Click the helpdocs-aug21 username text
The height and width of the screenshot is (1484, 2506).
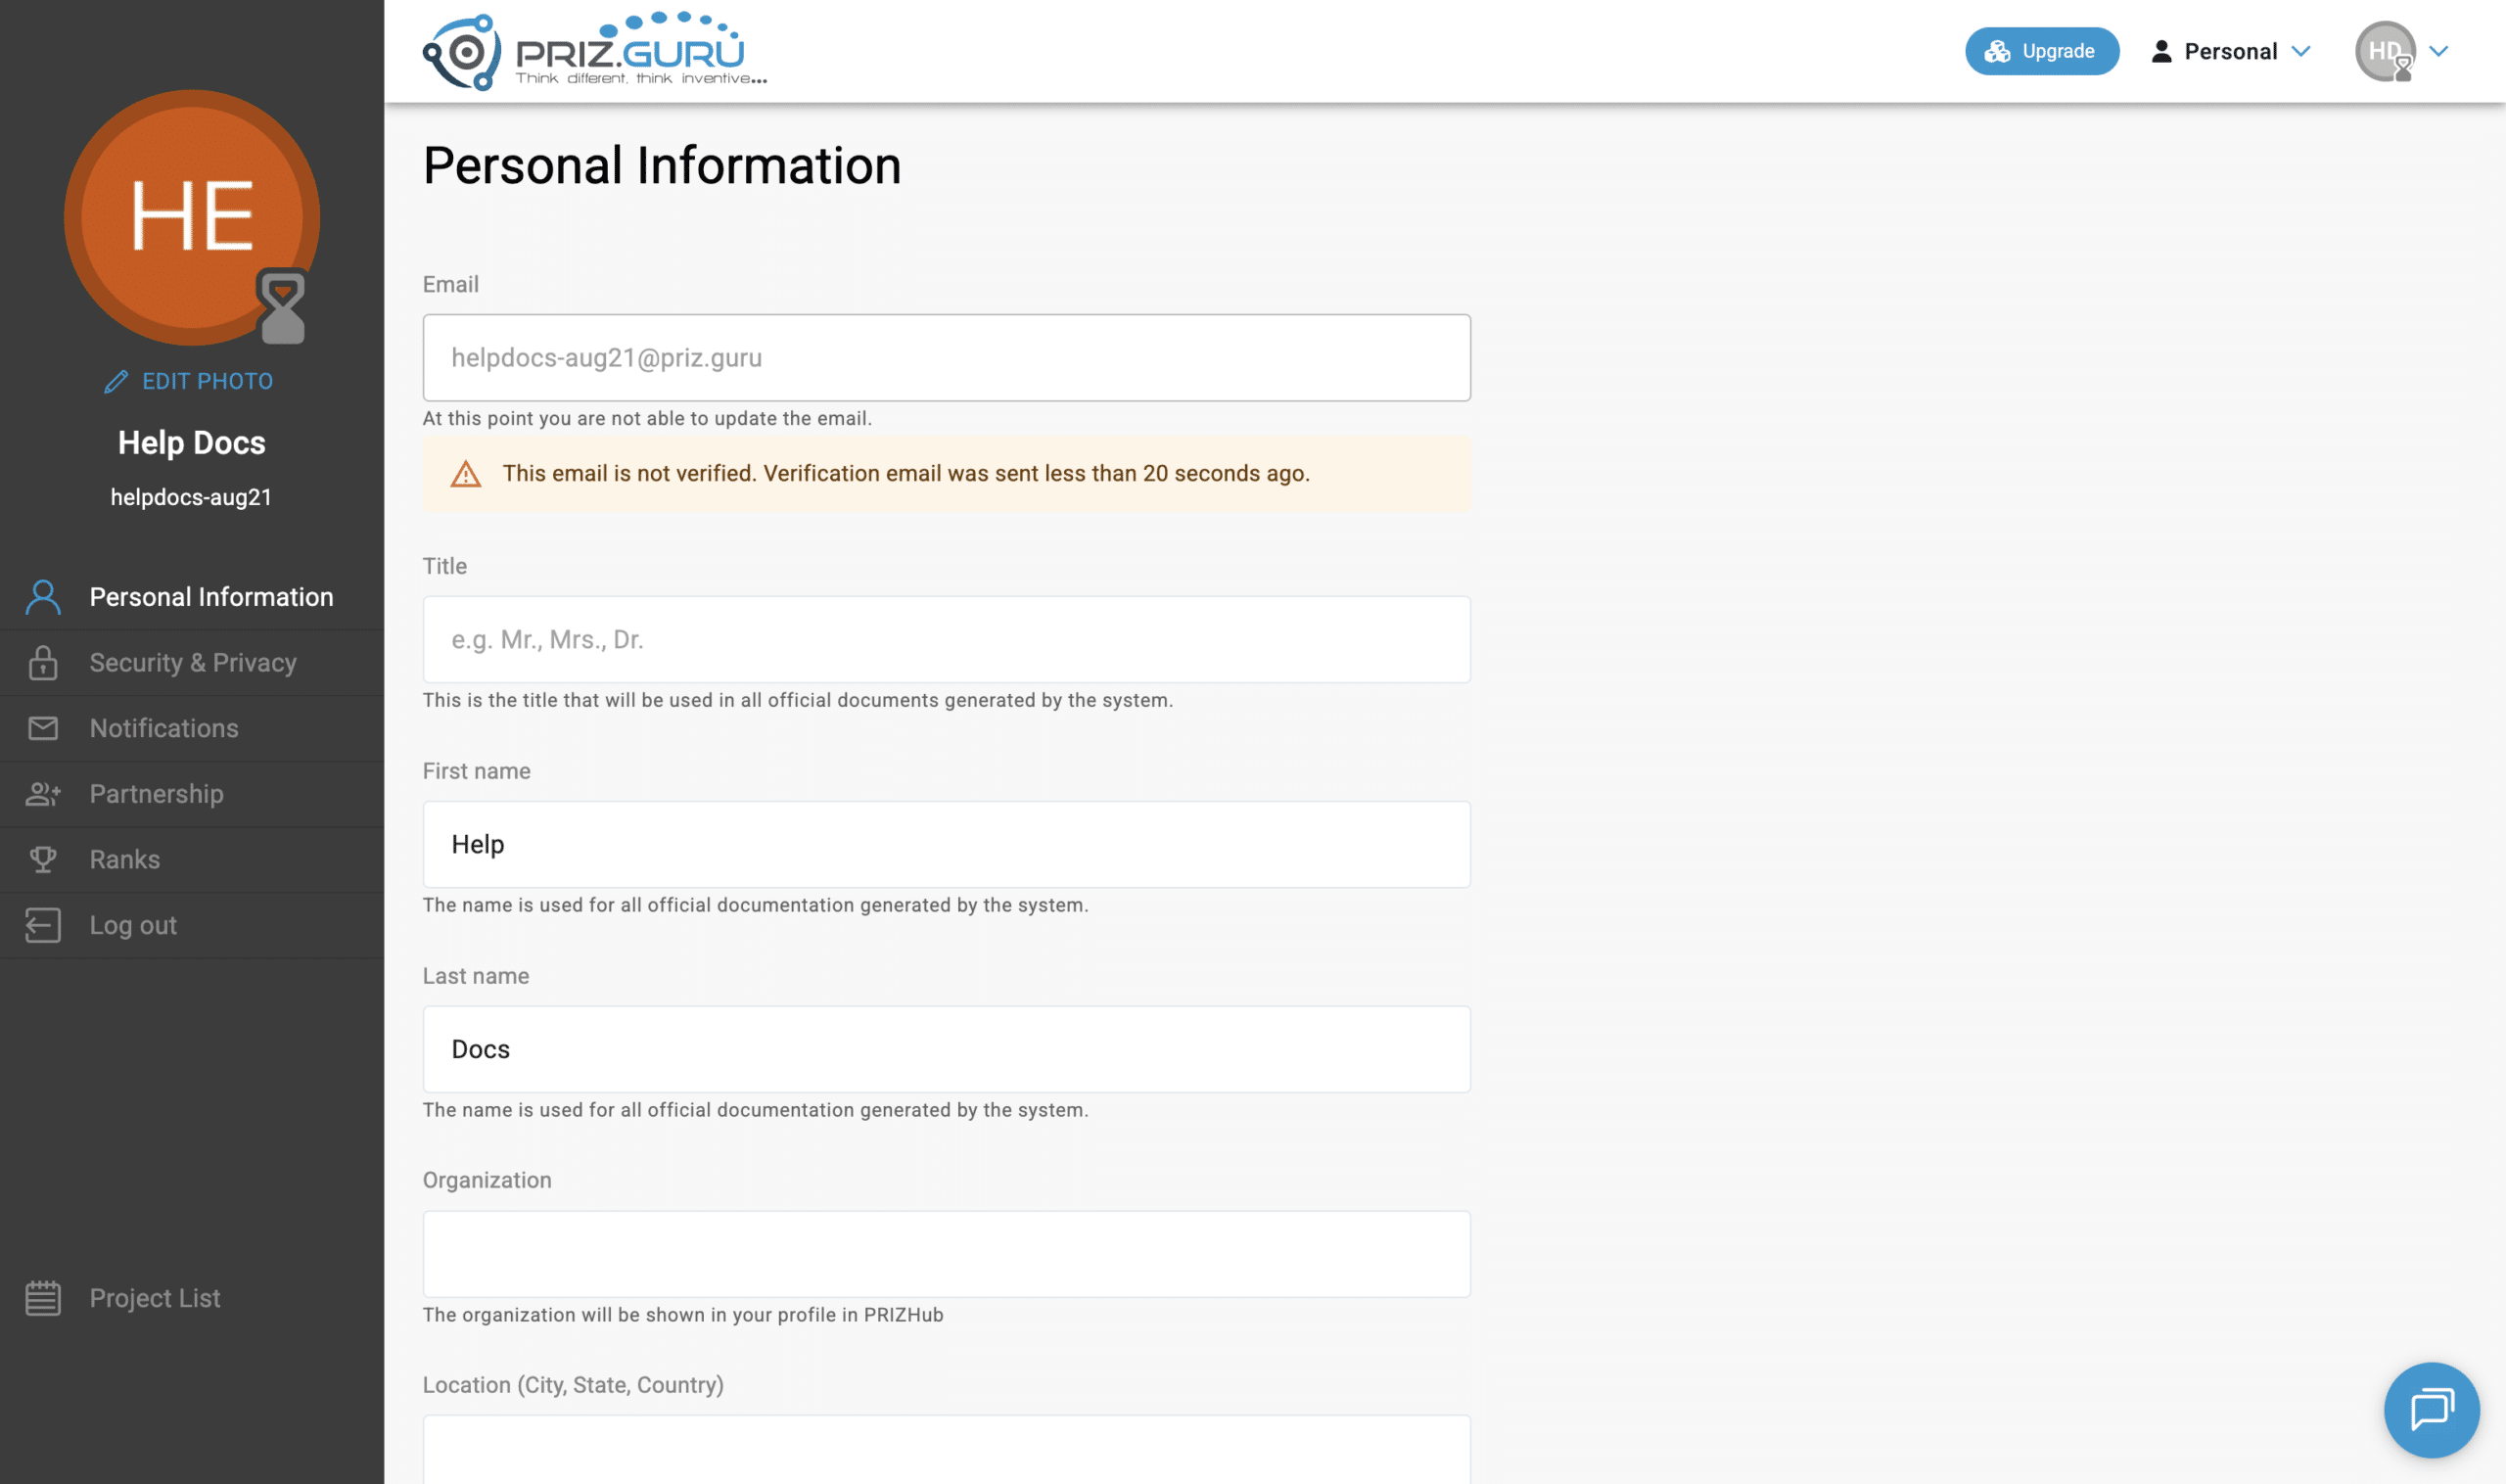tap(191, 497)
